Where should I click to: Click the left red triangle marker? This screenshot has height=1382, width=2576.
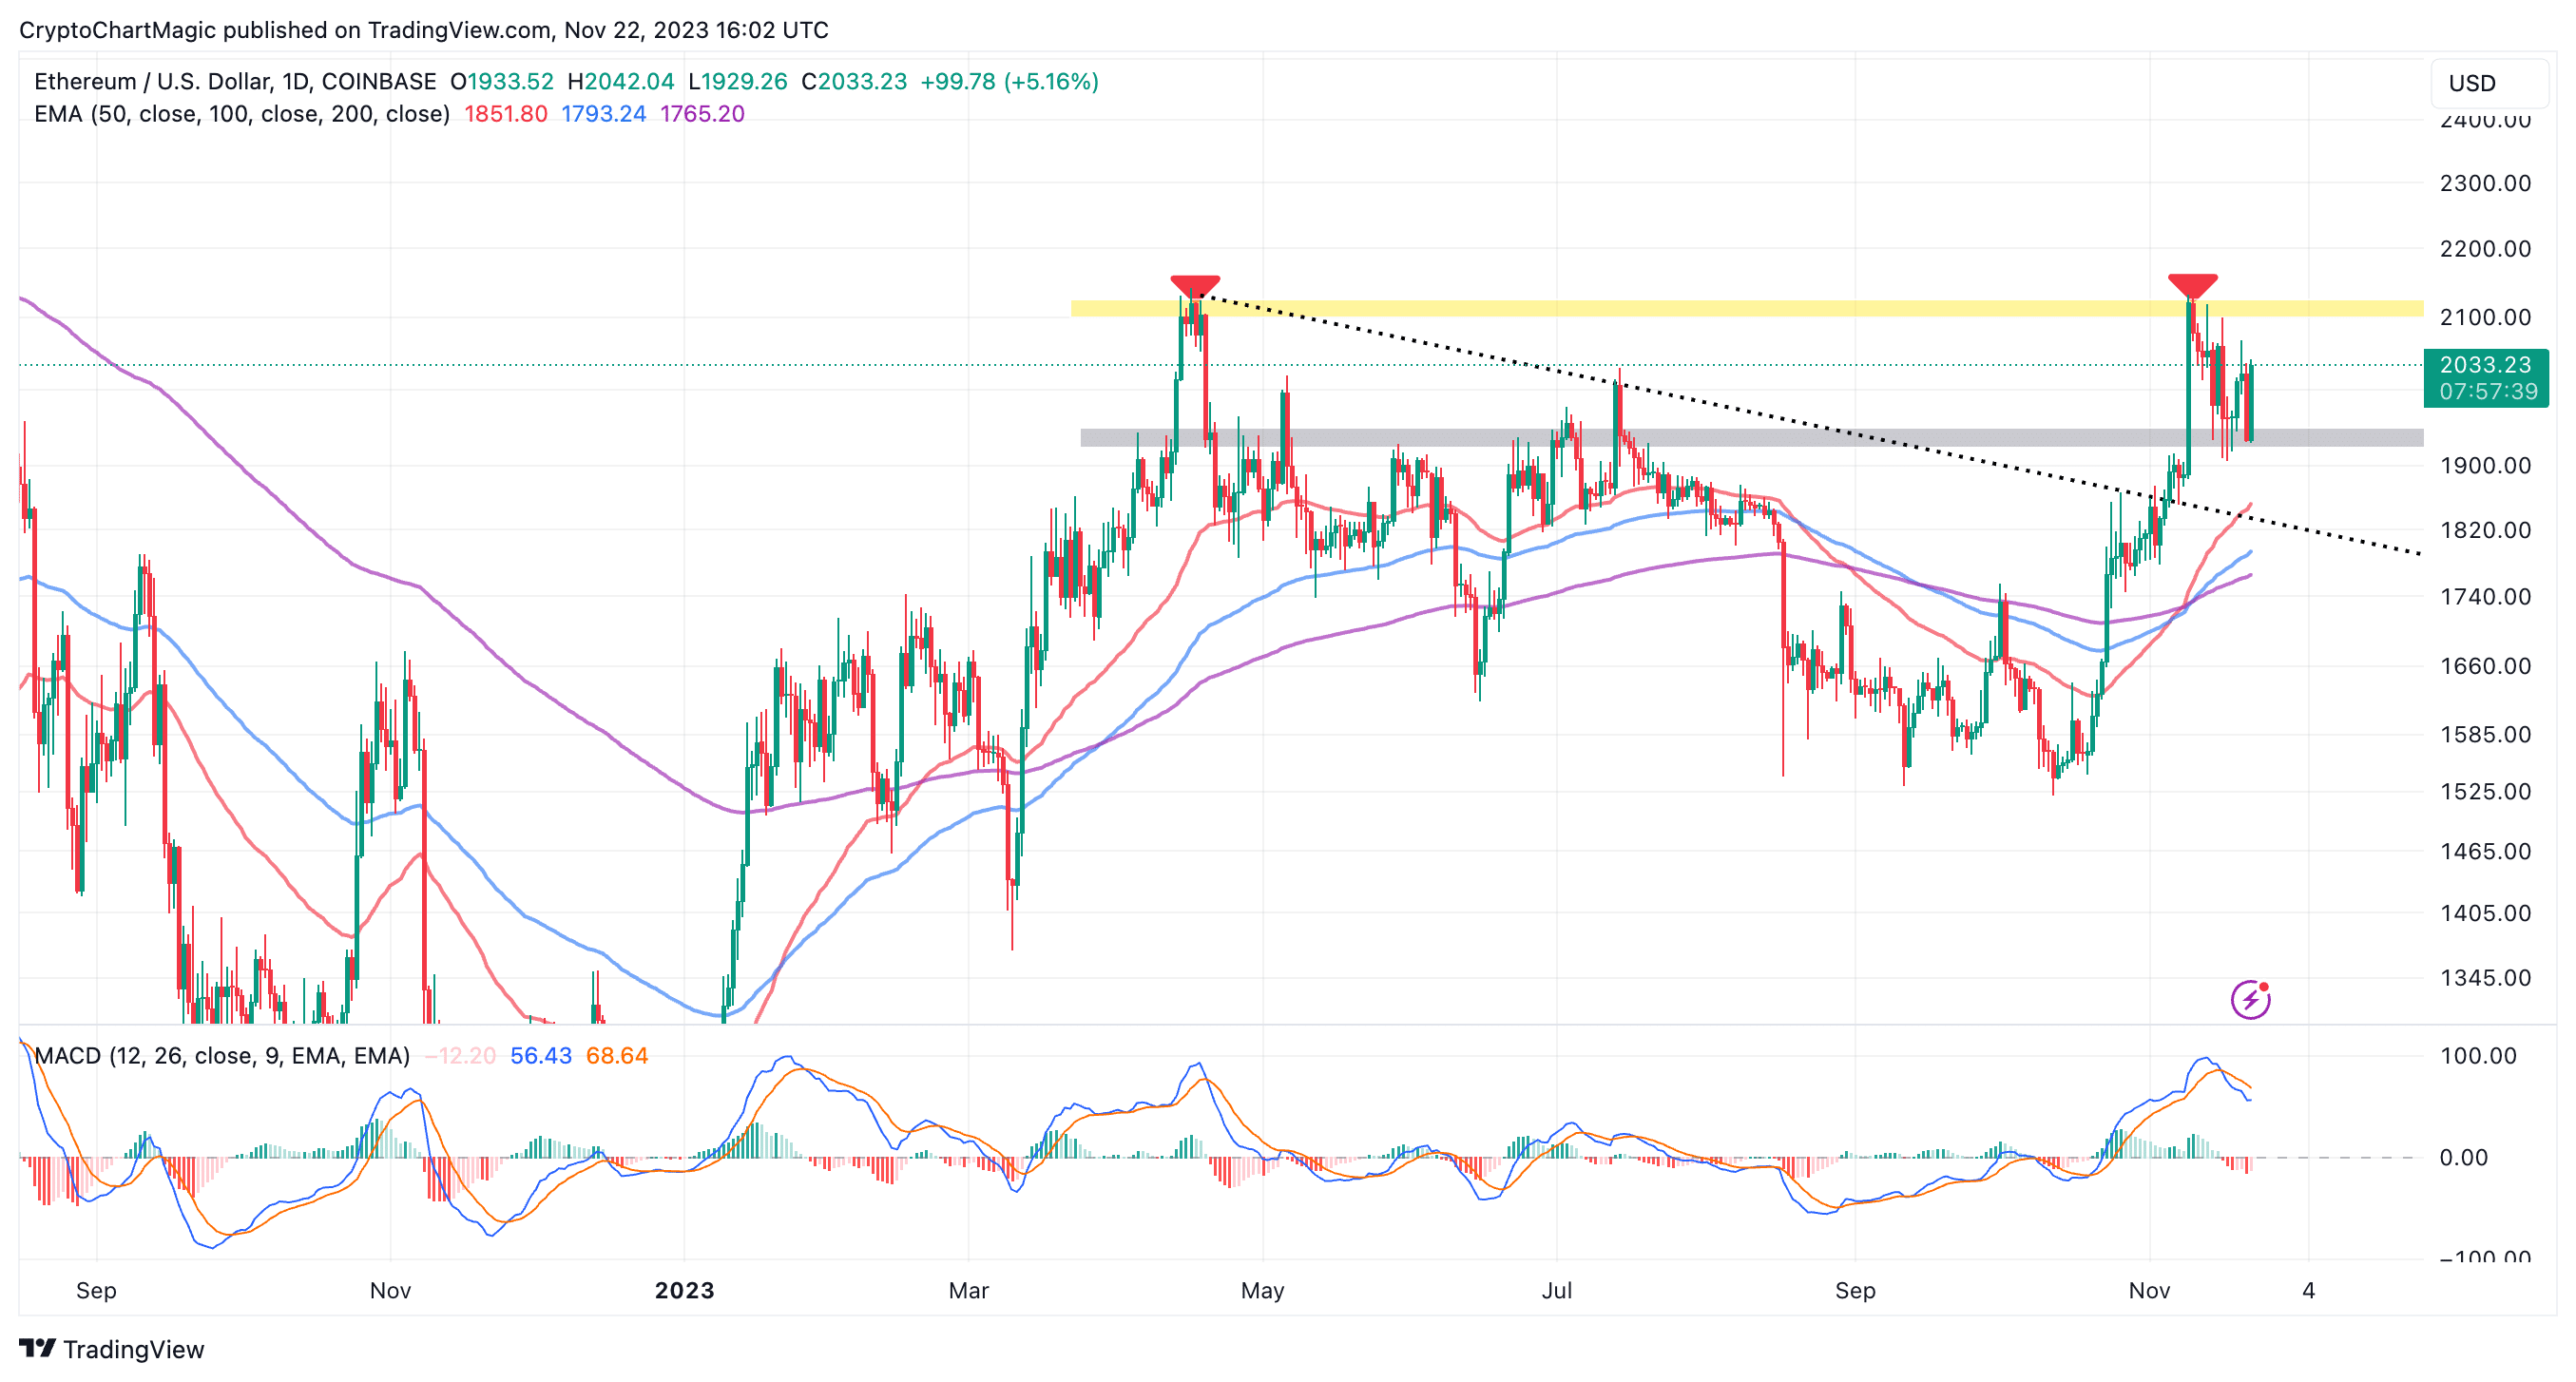coord(1195,286)
